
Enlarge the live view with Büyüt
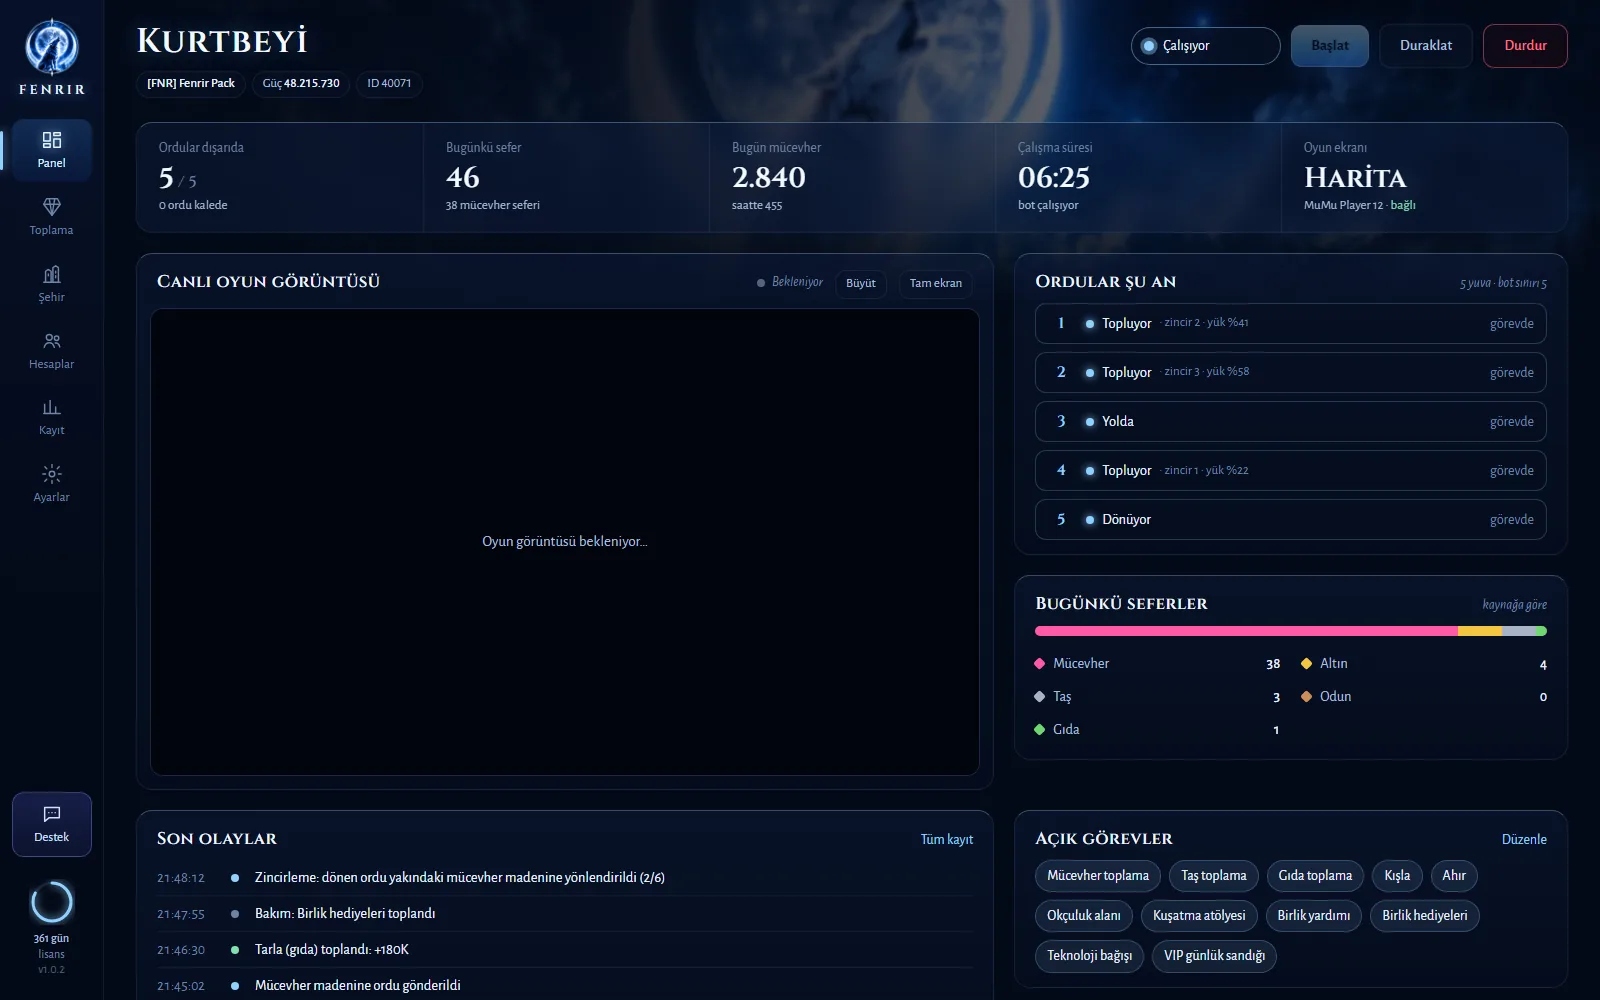[861, 283]
